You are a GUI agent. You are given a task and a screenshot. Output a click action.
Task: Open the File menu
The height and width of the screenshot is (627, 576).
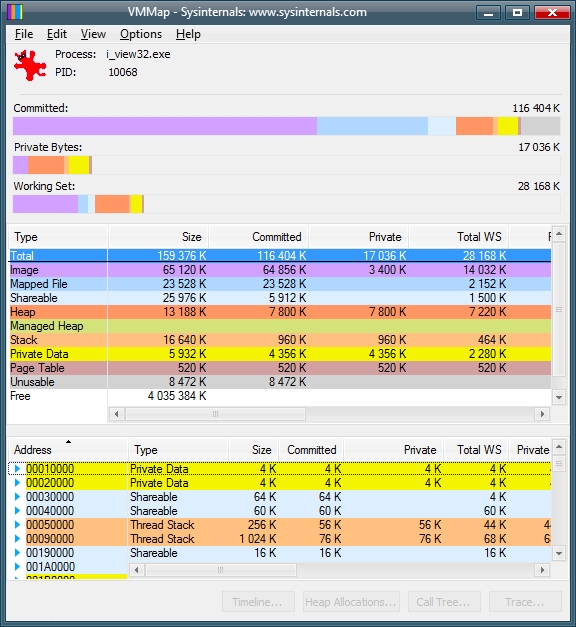coord(24,34)
